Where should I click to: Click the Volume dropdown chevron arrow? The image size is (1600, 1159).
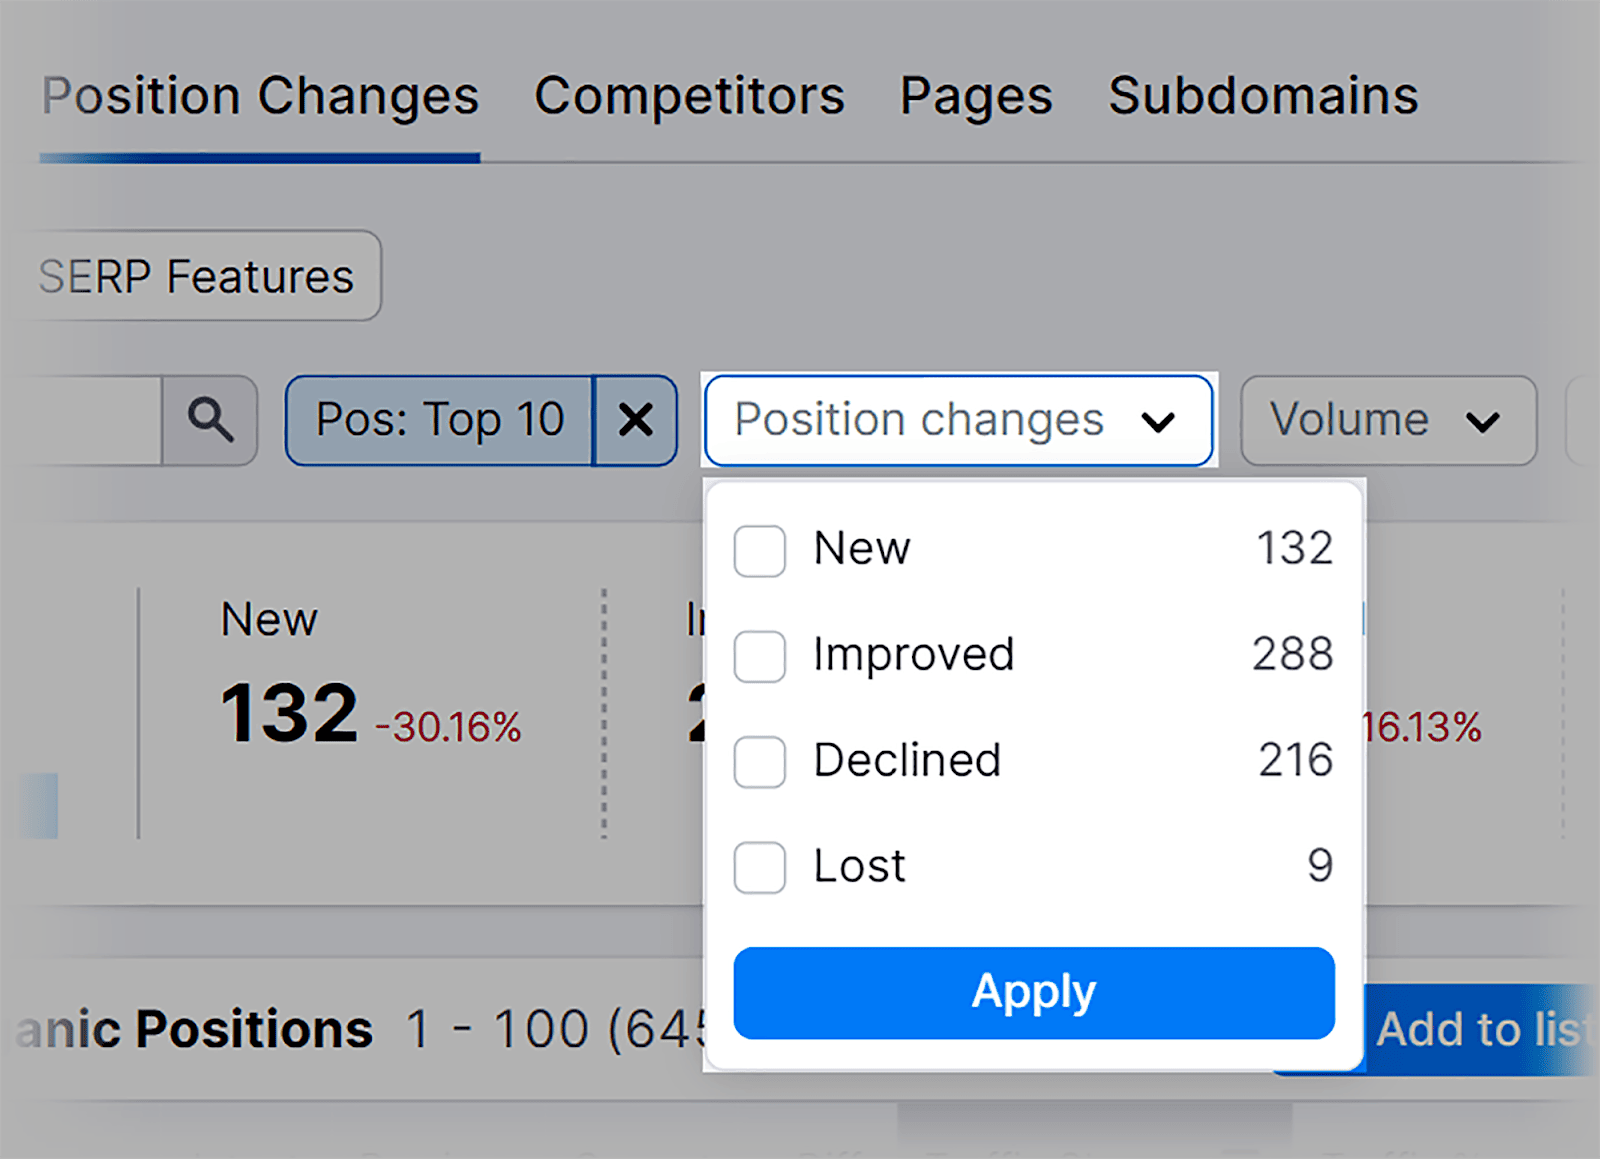coord(1483,422)
